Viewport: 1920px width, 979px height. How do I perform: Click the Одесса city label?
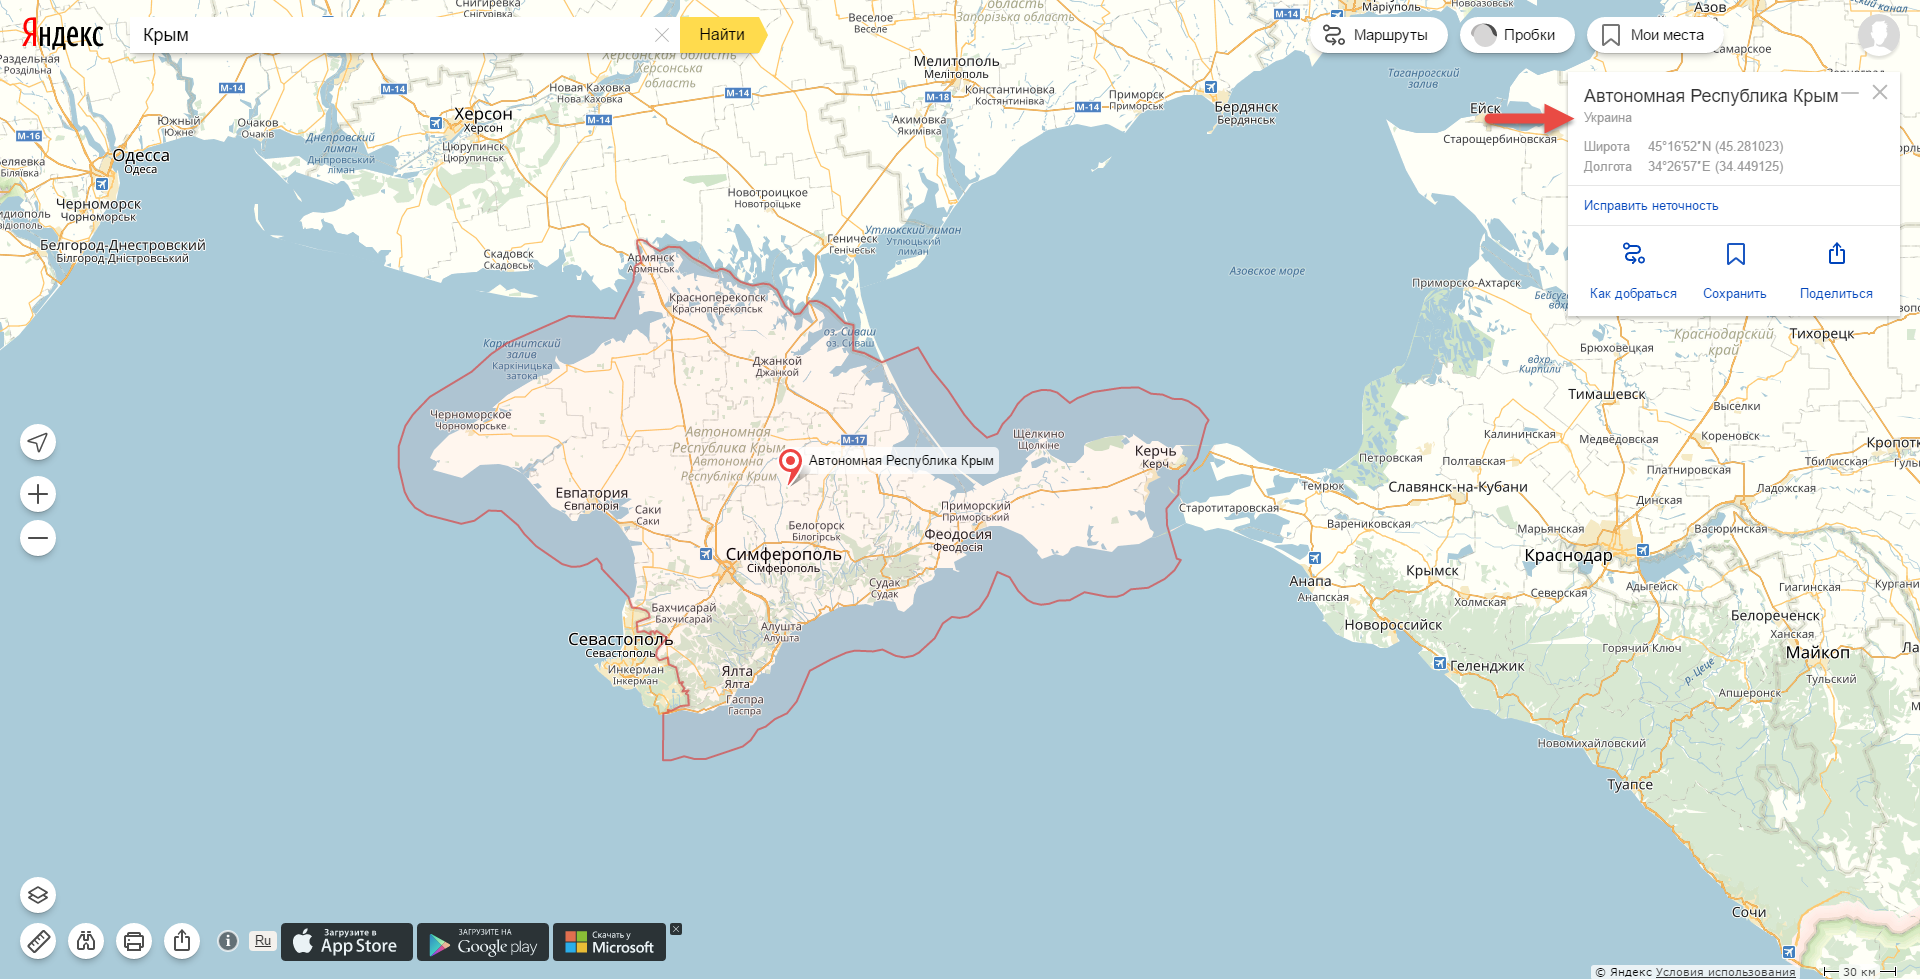(x=141, y=155)
